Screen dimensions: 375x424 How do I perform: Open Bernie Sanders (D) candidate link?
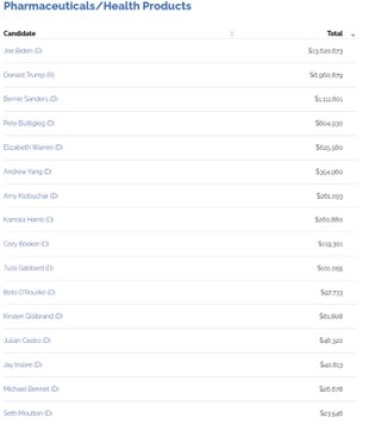tap(31, 99)
